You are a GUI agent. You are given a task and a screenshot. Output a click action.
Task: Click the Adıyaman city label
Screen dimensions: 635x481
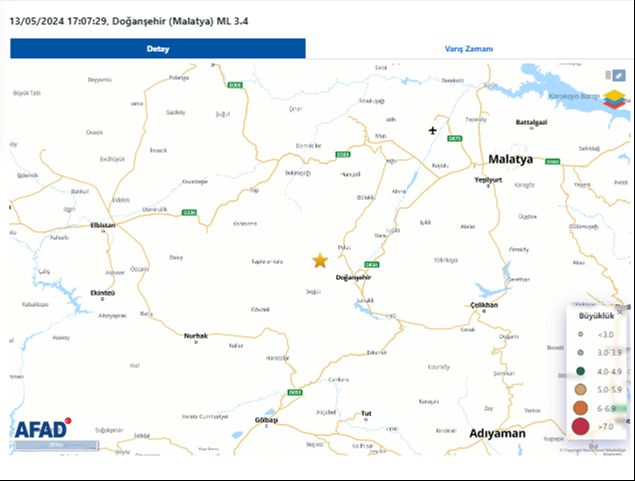(496, 434)
